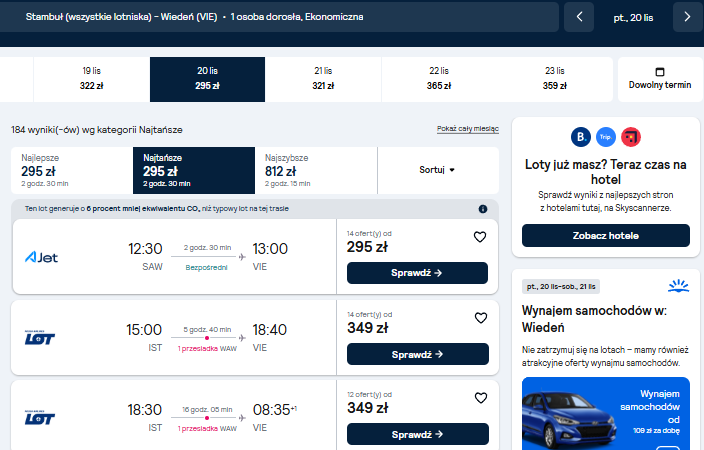Click the AJet airline logo
This screenshot has width=704, height=450.
(x=41, y=257)
